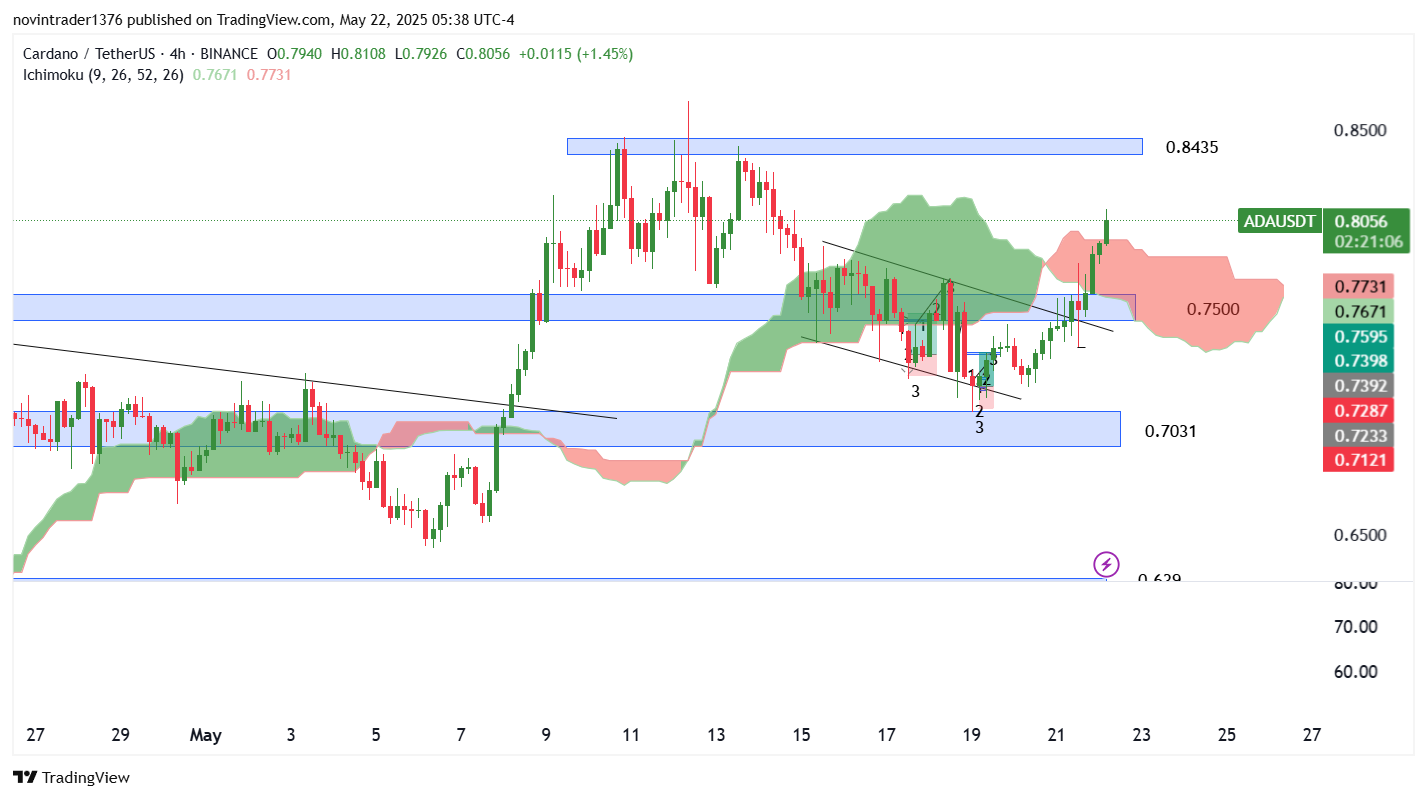Click the countdown timer 02:21:06
Image resolution: width=1427 pixels, height=799 pixels.
(1365, 241)
